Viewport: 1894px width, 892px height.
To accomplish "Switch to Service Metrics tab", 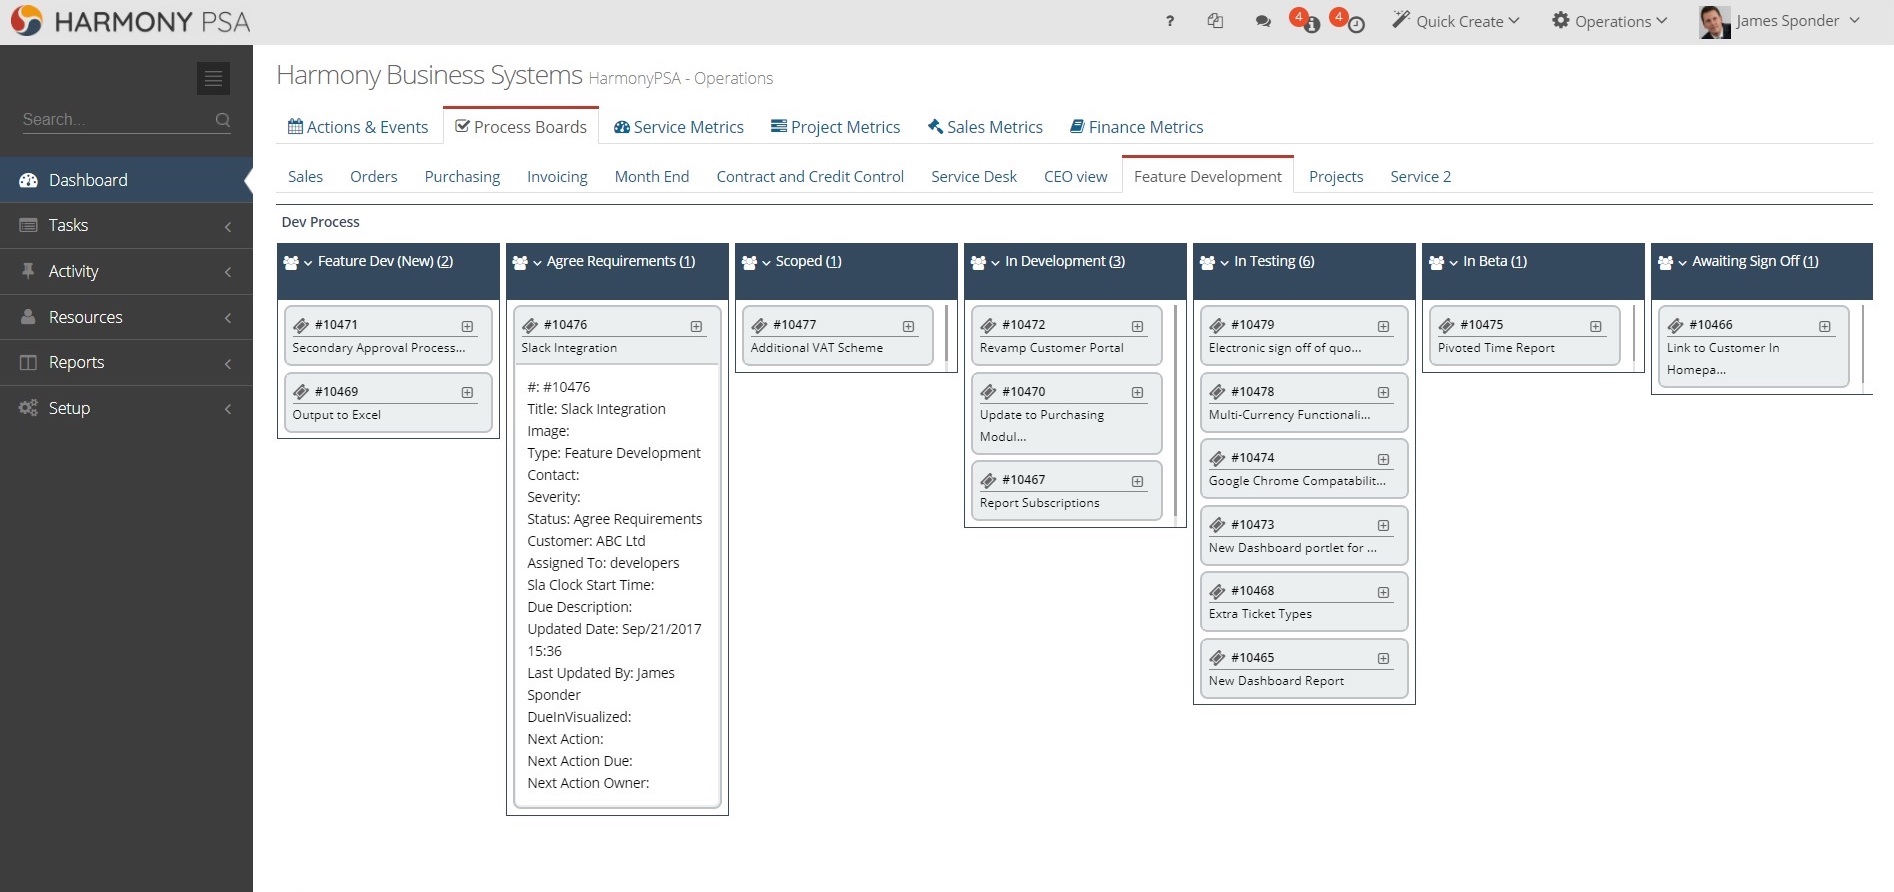I will (x=679, y=127).
